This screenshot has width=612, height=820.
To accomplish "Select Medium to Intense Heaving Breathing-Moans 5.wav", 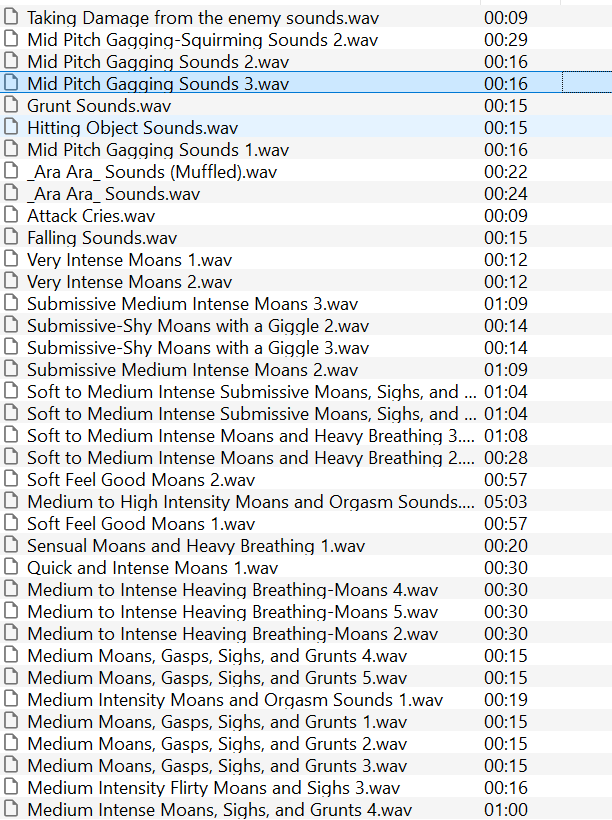I will click(233, 611).
